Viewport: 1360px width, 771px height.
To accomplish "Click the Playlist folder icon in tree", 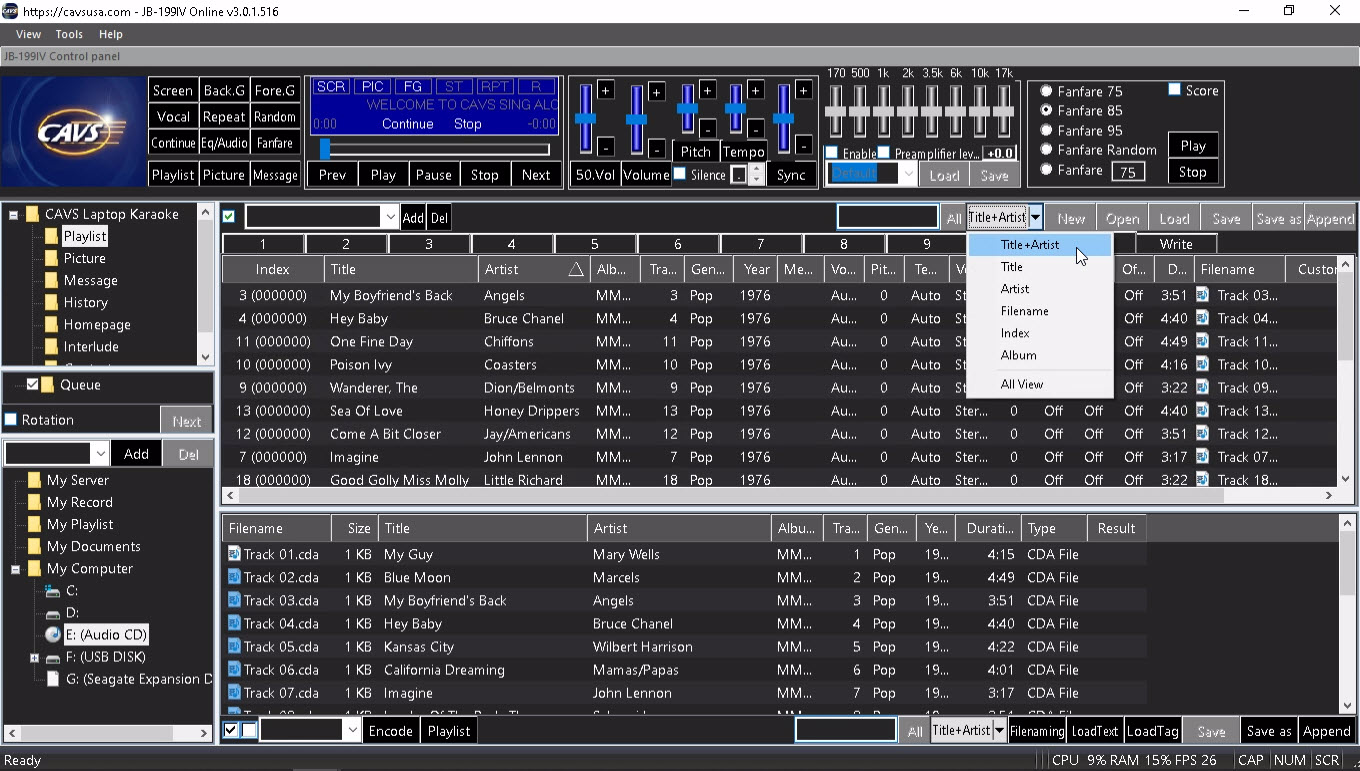I will [51, 237].
